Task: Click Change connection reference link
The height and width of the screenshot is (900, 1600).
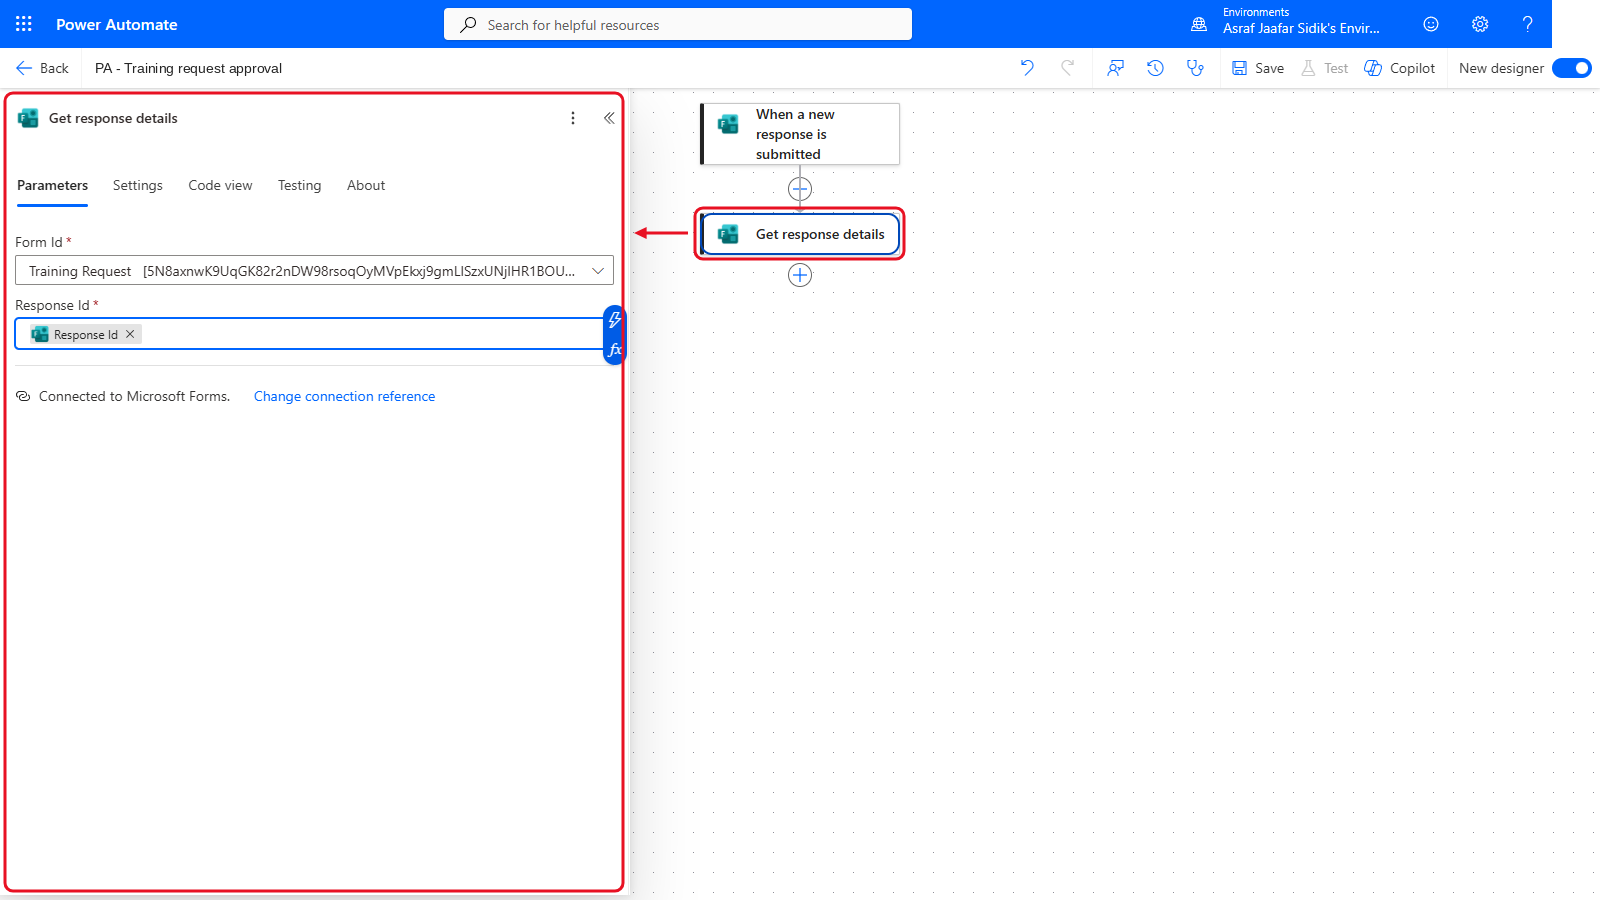Action: (344, 396)
